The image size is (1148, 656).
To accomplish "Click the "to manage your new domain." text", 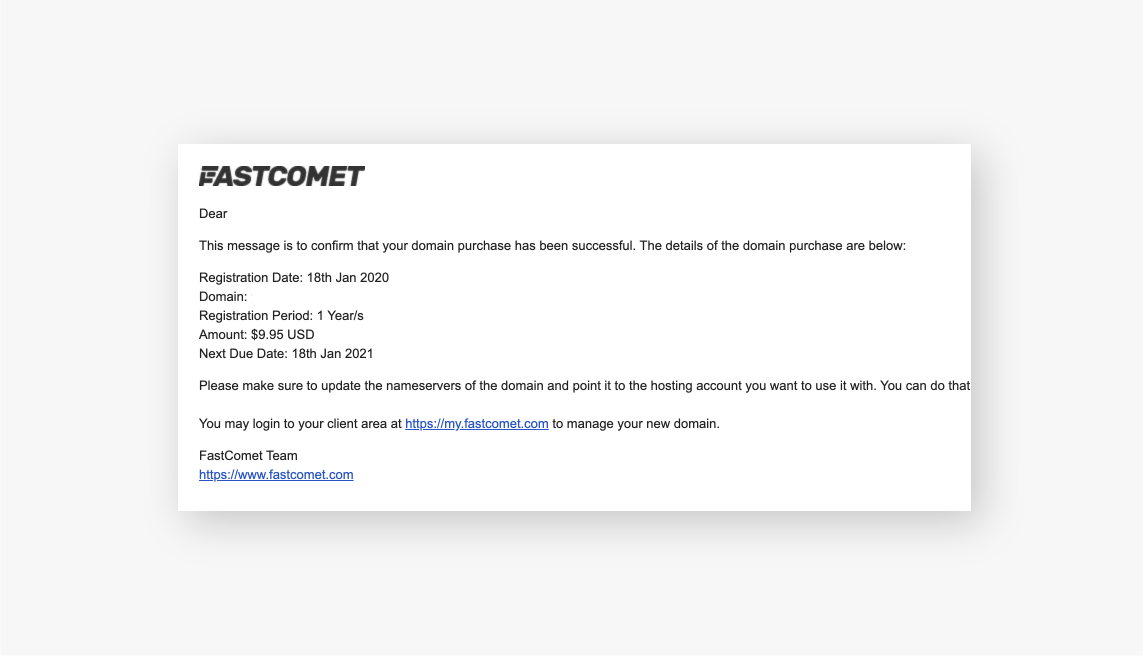I will click(x=636, y=424).
